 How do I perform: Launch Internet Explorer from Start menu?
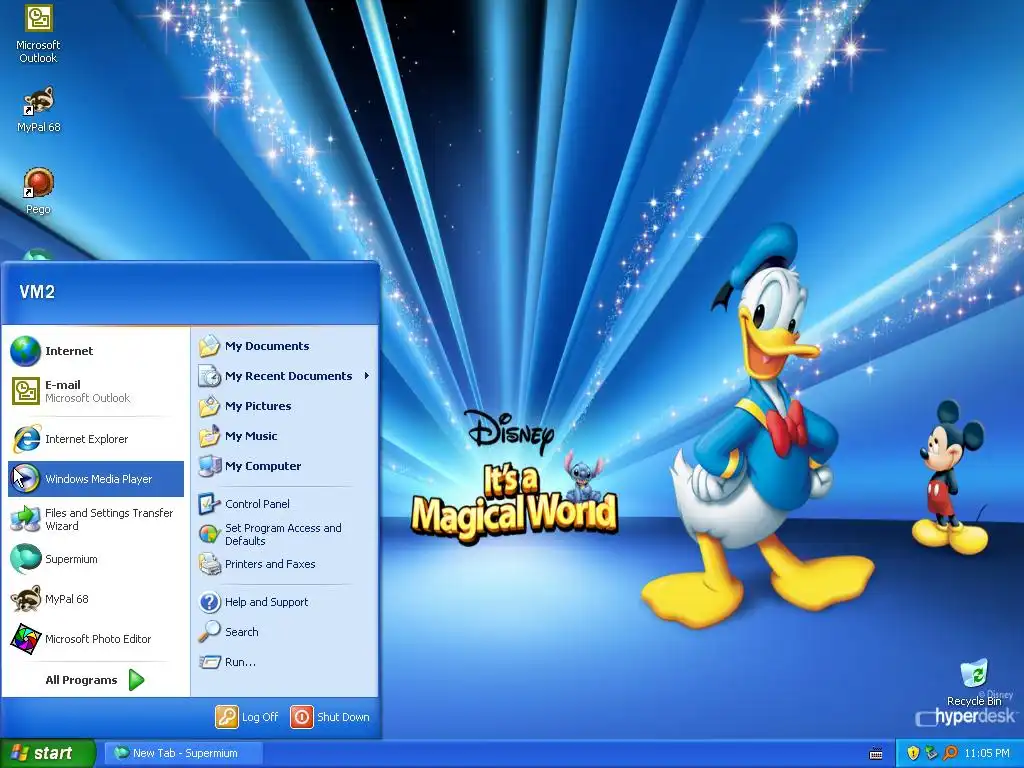click(96, 439)
